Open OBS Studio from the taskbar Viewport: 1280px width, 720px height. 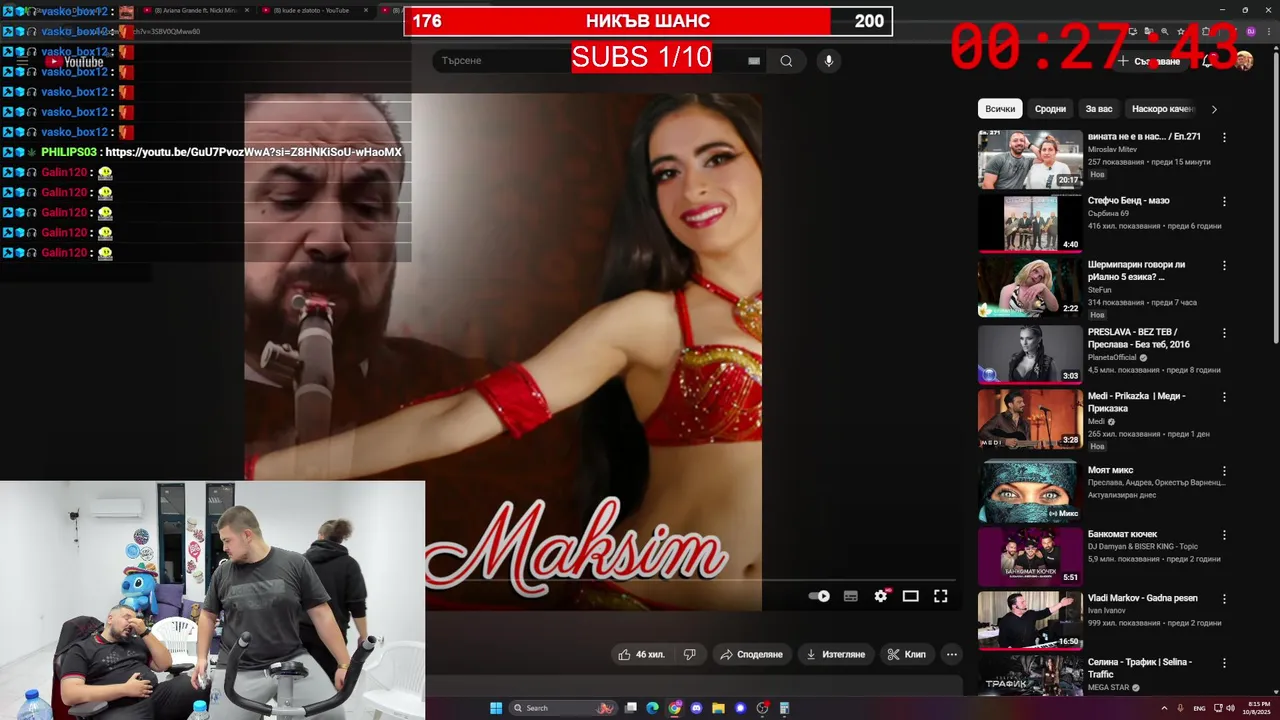(762, 708)
